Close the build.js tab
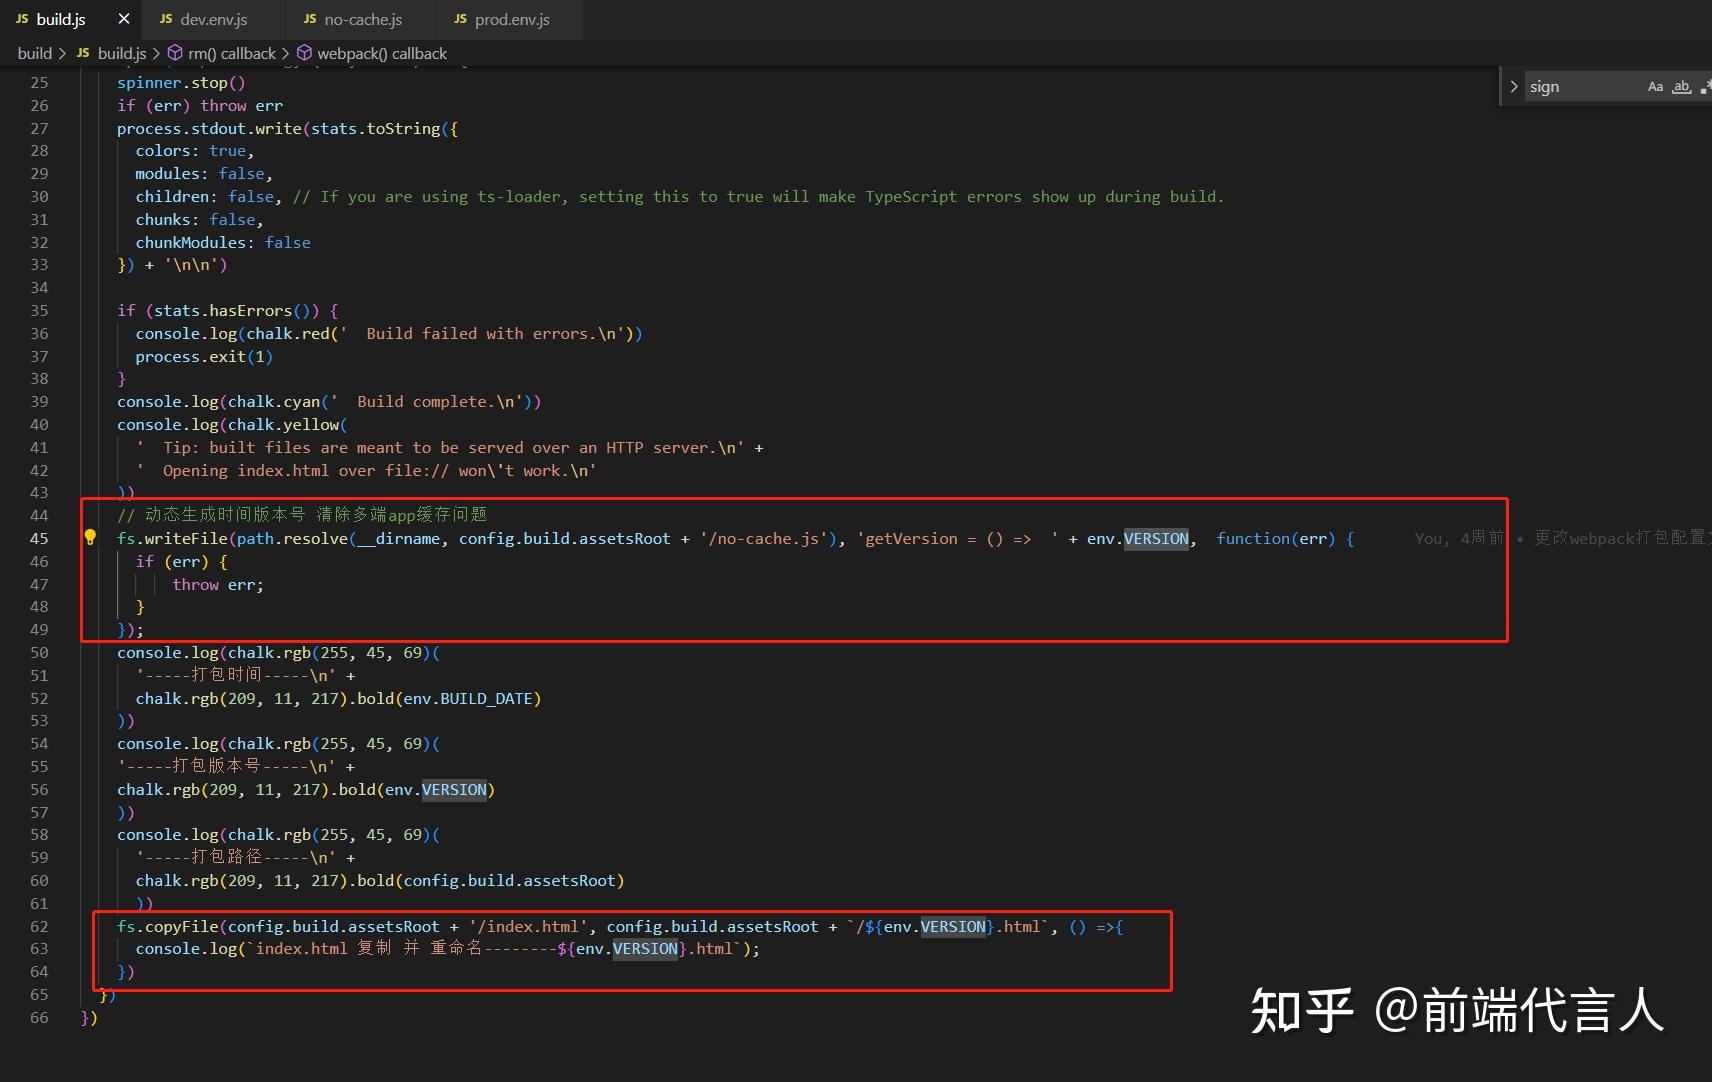 point(124,19)
